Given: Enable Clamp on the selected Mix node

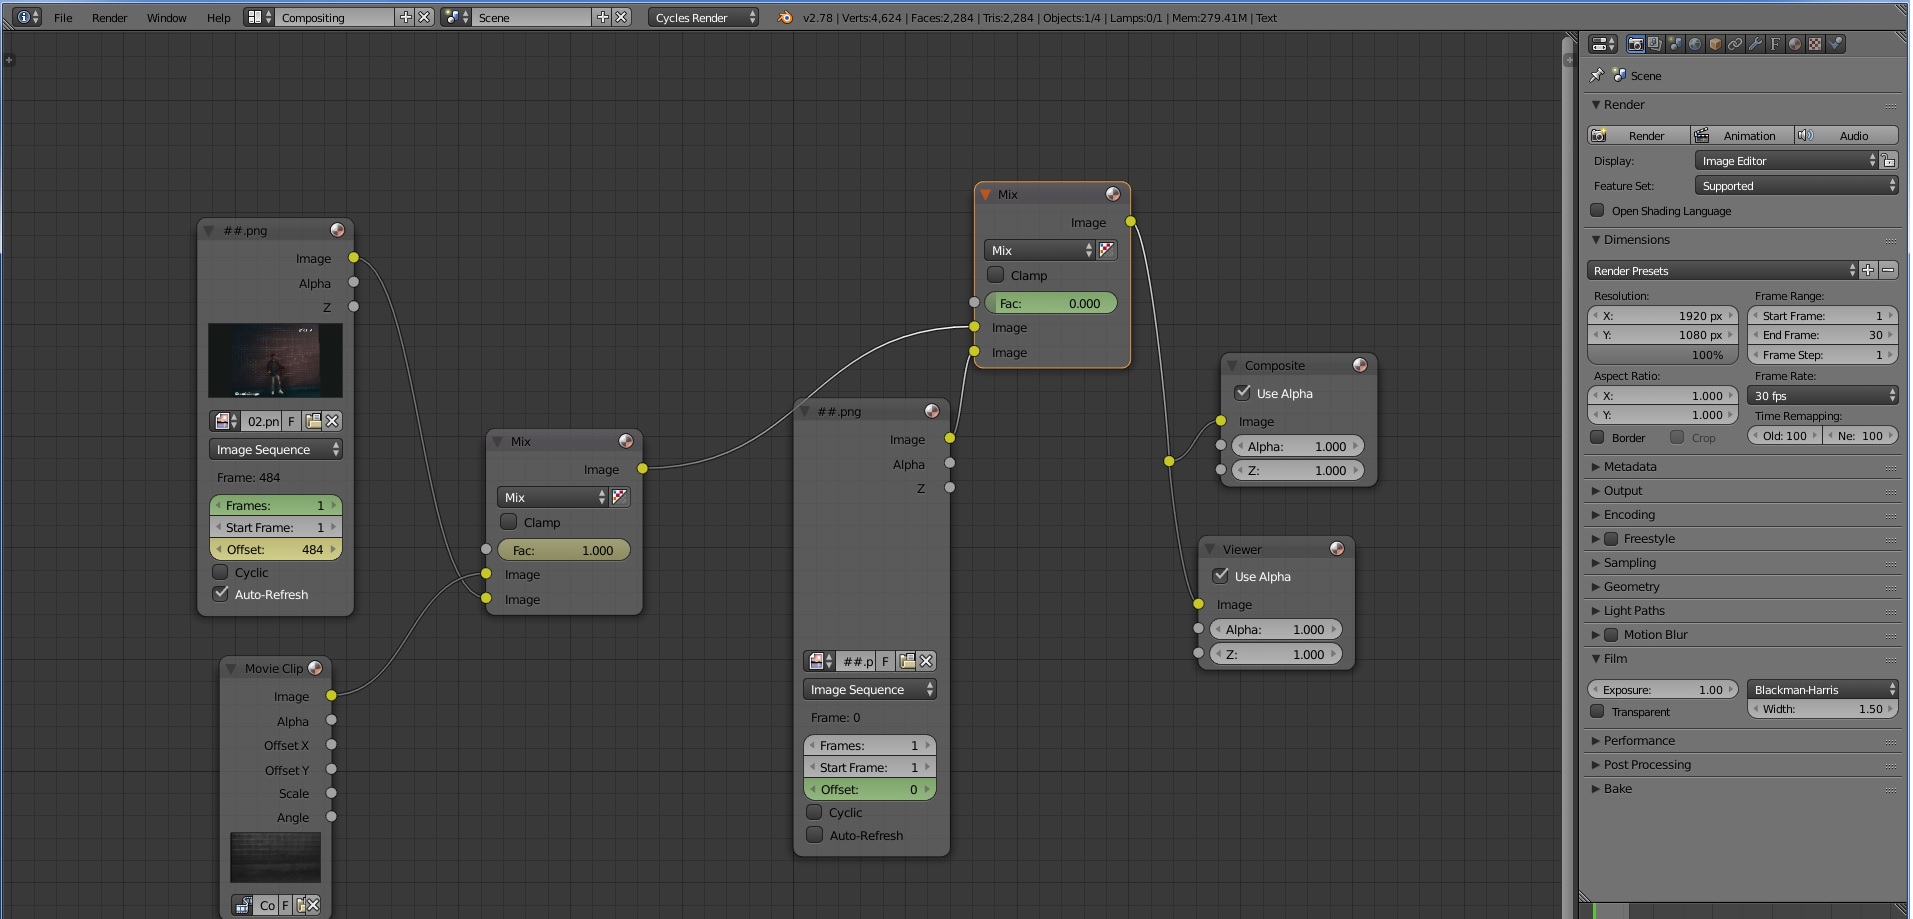Looking at the screenshot, I should (995, 275).
